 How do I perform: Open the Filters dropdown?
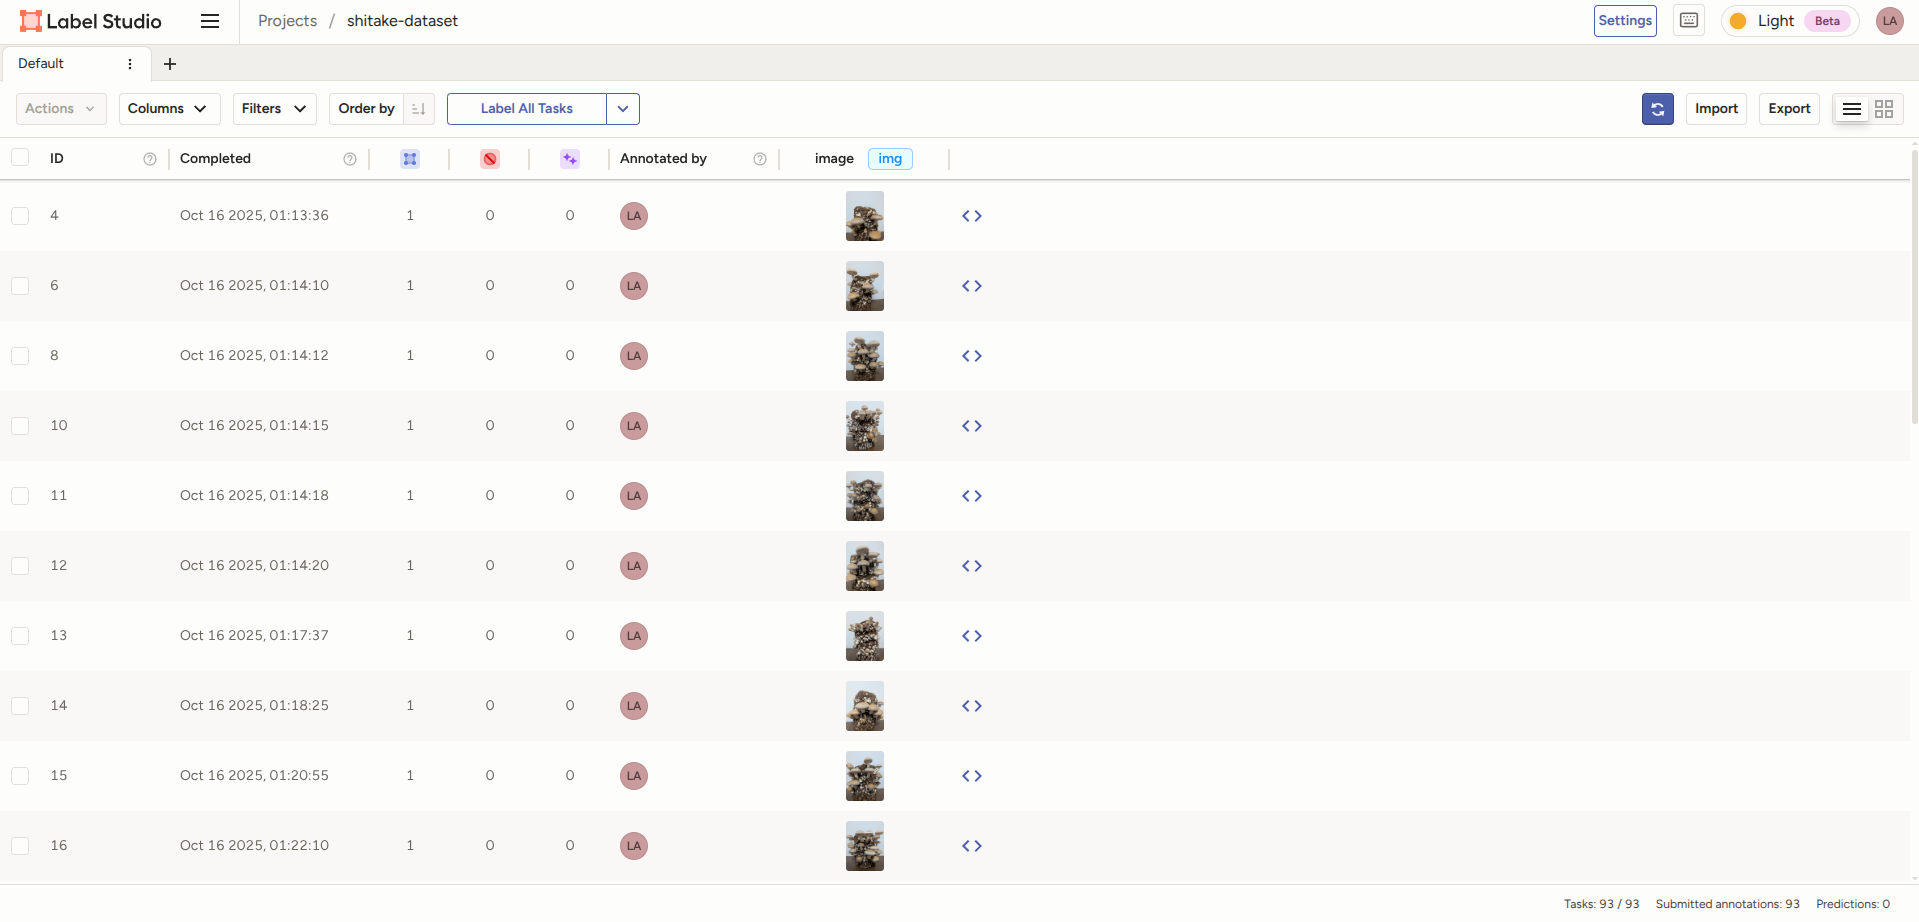tap(274, 109)
